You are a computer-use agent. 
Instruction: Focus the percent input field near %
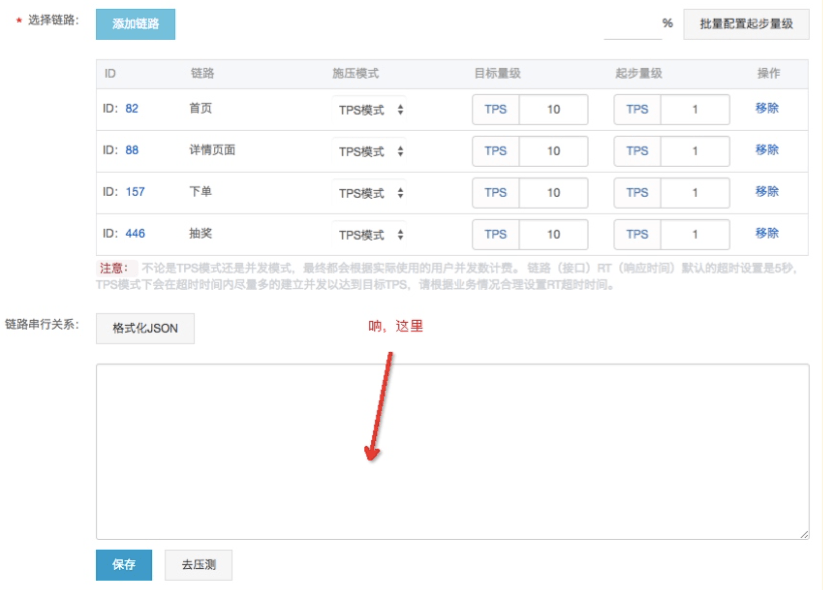click(632, 25)
